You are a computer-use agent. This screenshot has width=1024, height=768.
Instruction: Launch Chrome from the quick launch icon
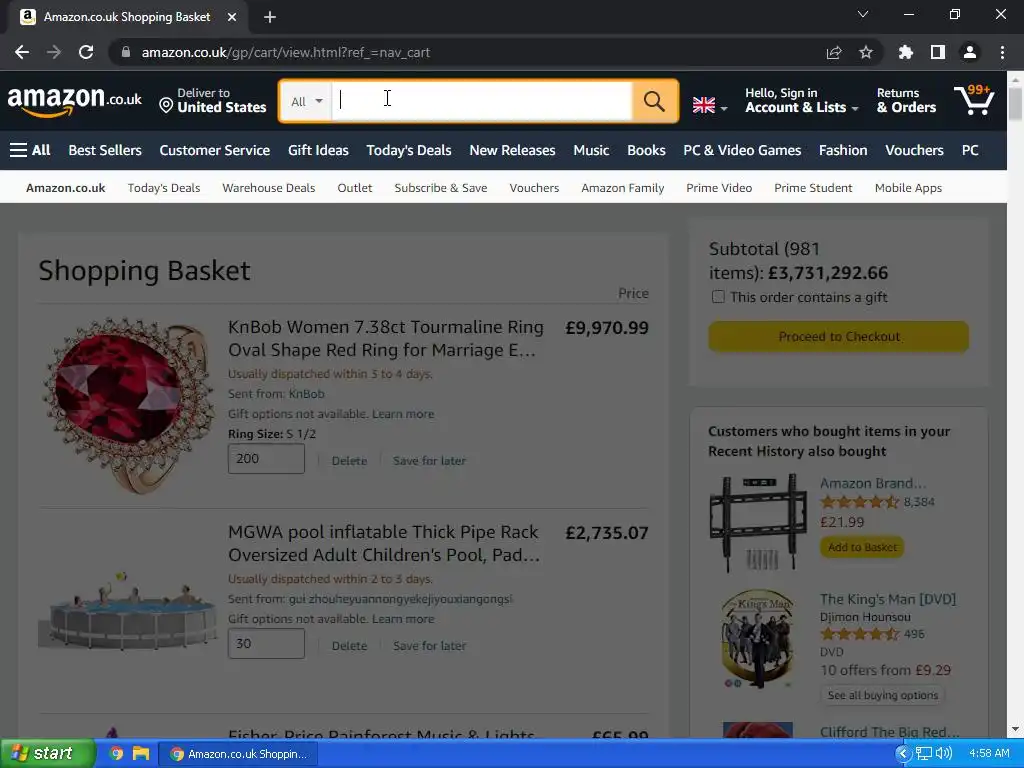116,754
